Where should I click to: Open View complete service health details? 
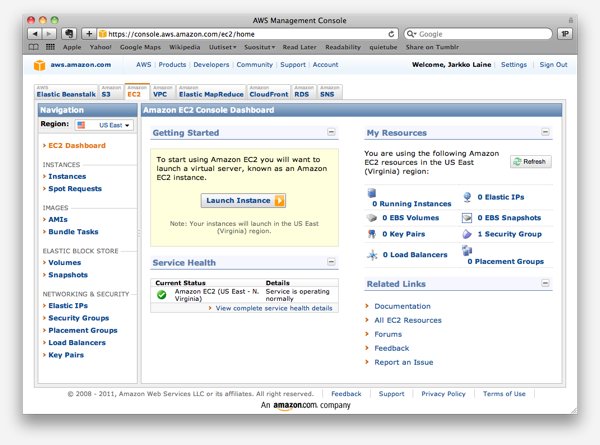(274, 308)
